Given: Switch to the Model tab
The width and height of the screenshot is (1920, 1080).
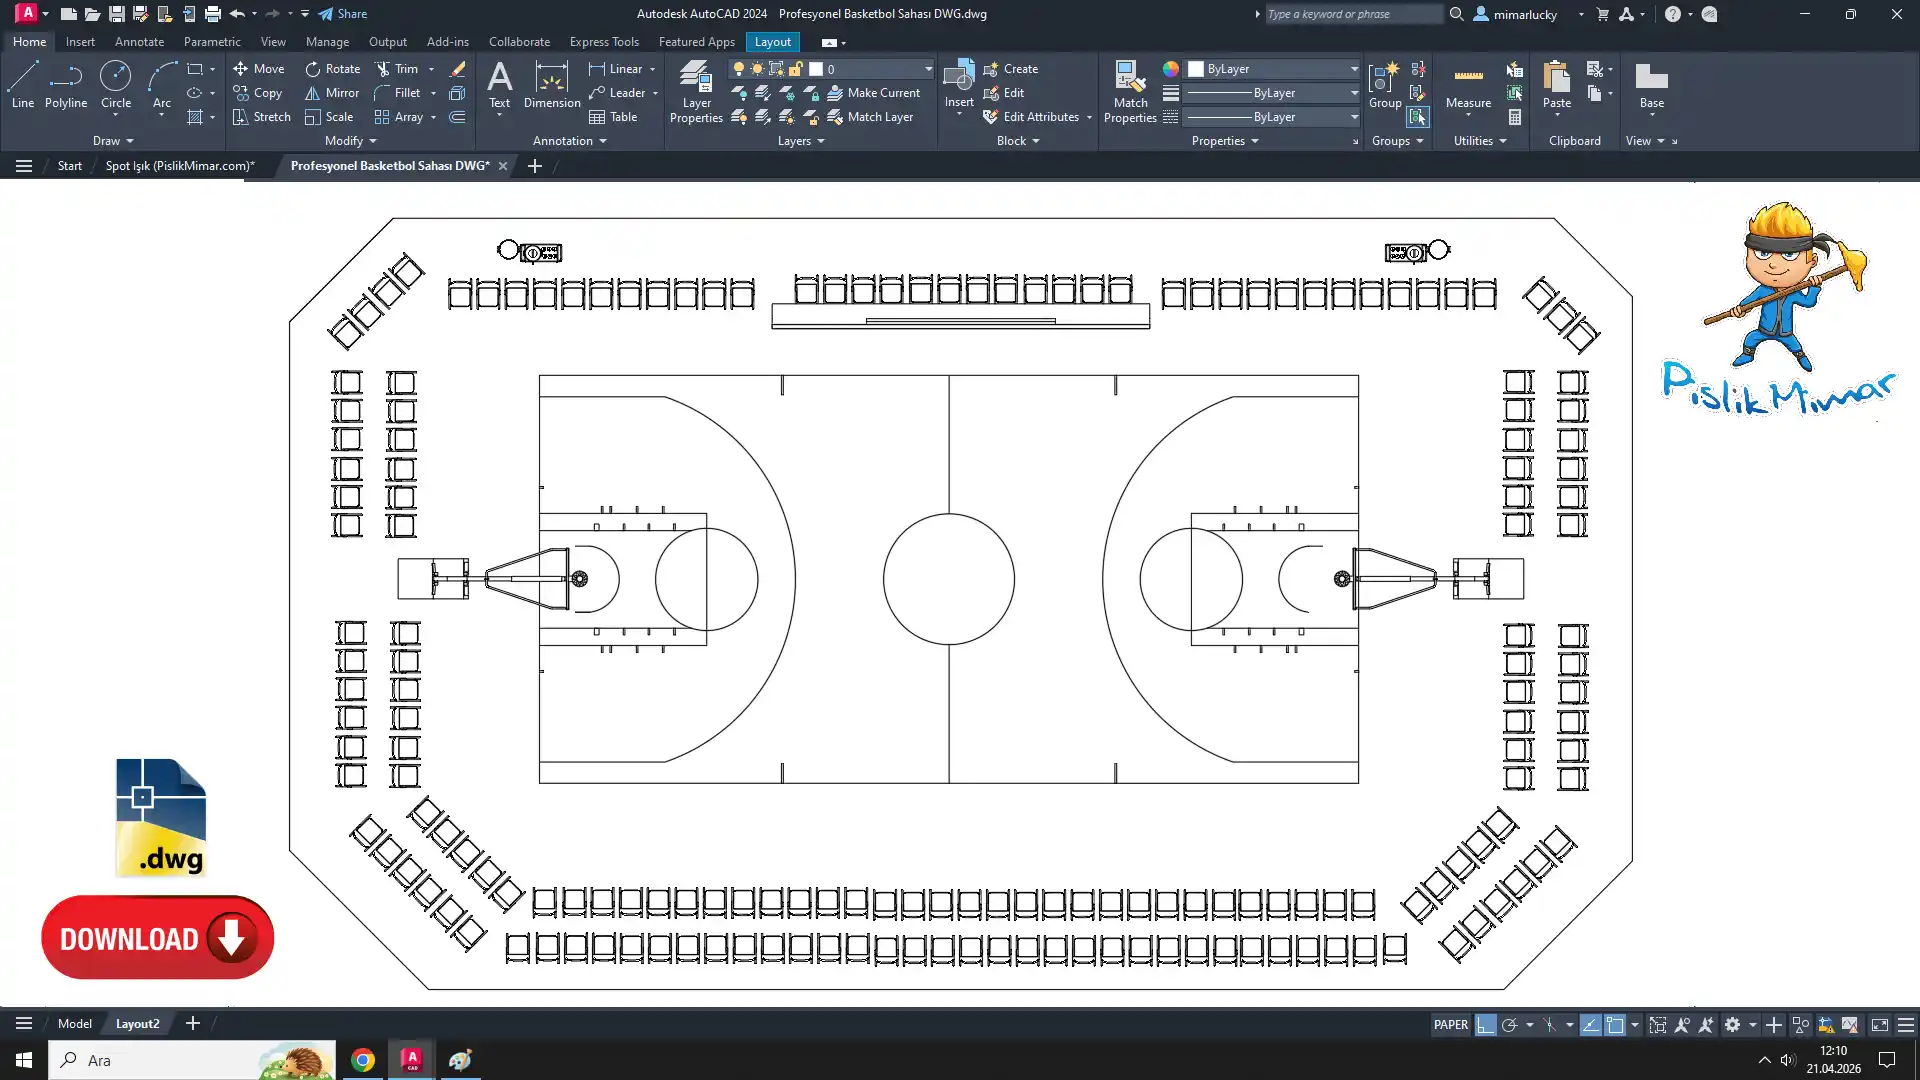Looking at the screenshot, I should [x=74, y=1023].
